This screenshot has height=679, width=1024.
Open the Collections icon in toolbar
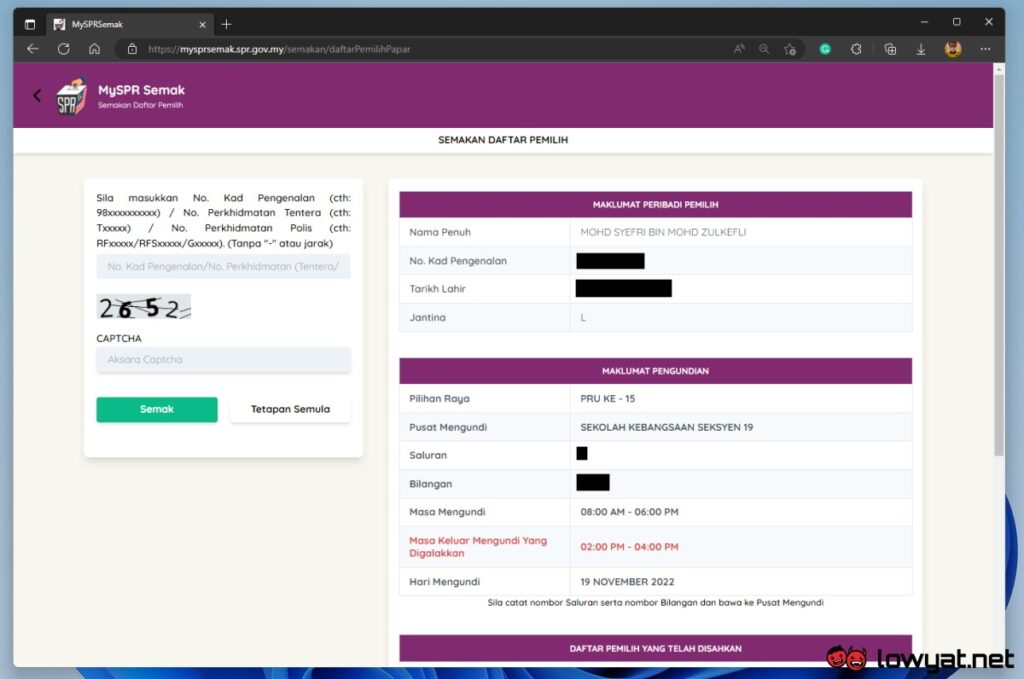(890, 49)
